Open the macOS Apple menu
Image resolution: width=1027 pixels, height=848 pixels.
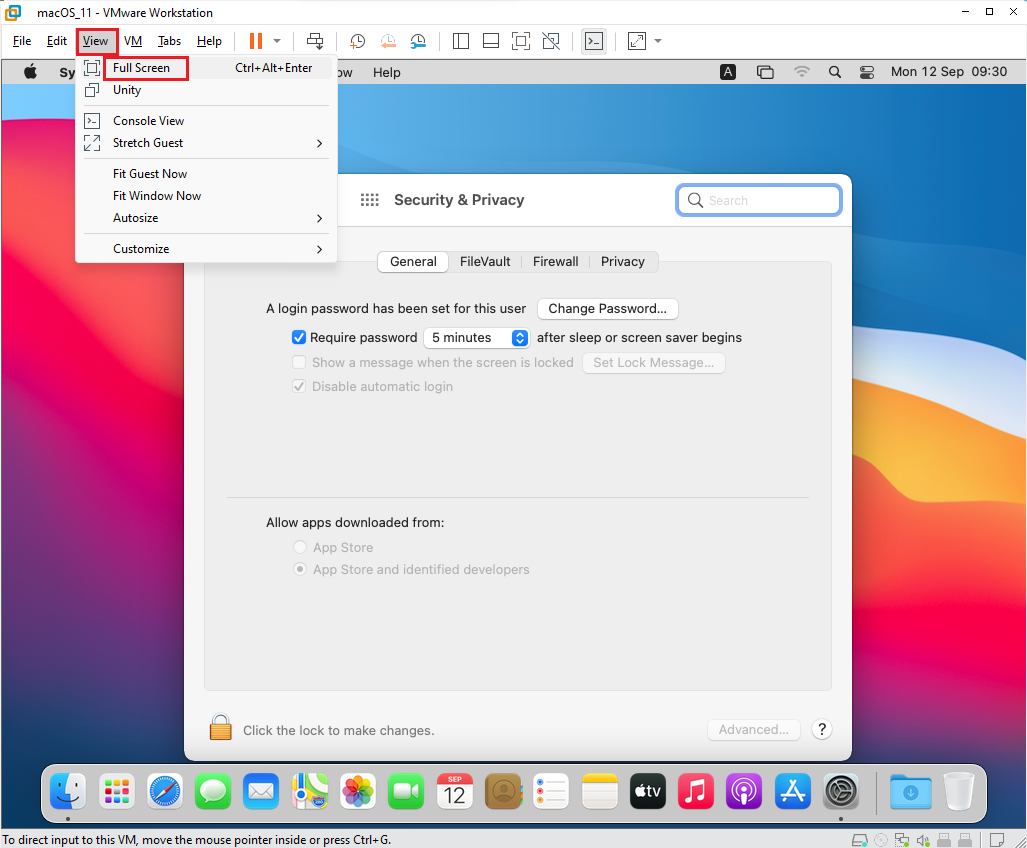point(31,72)
